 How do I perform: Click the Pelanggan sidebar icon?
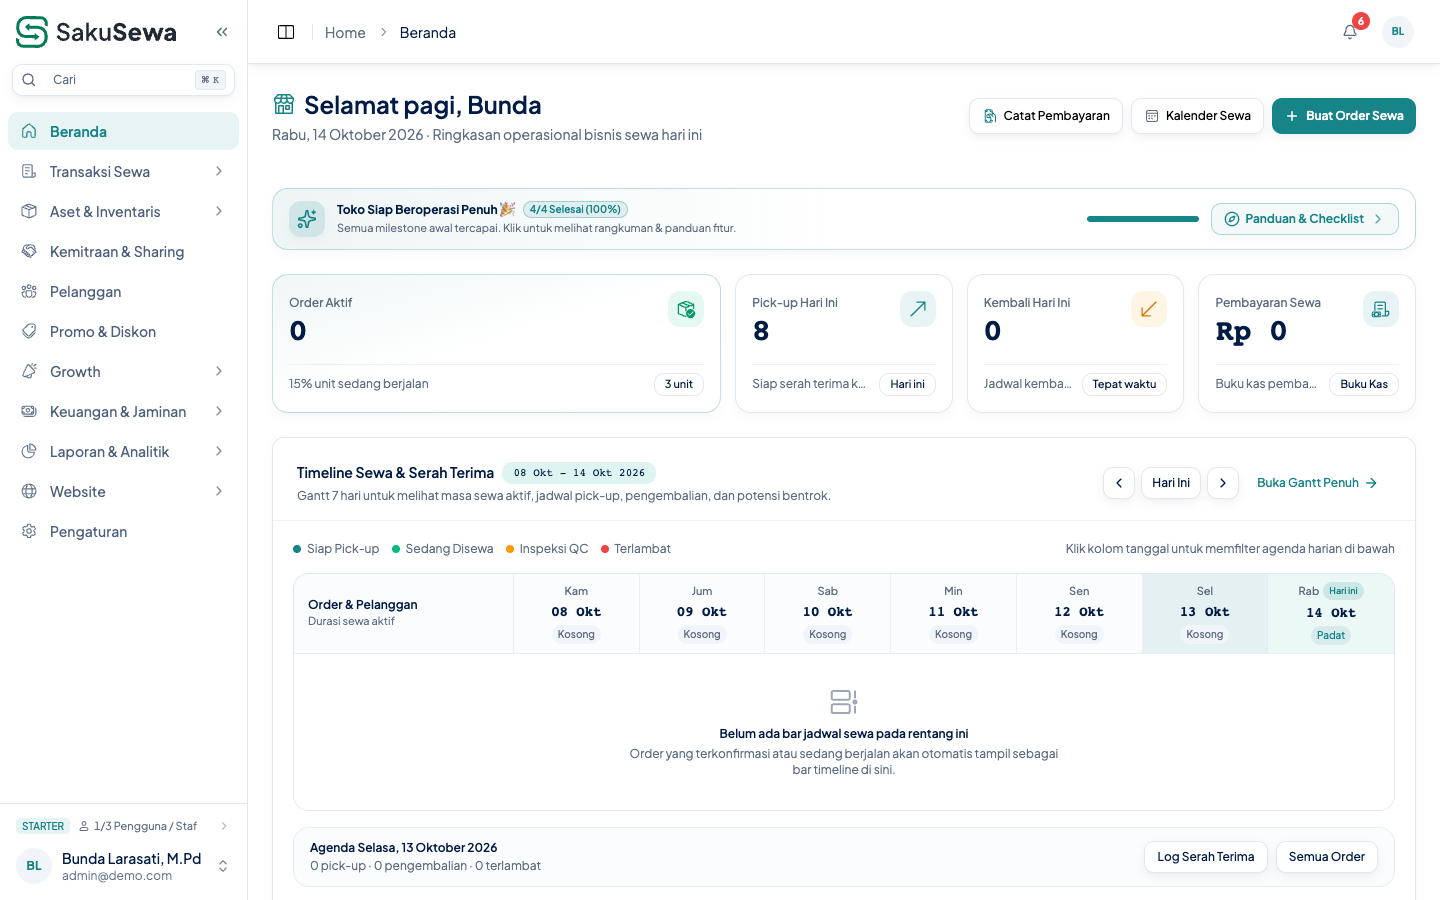pos(29,291)
